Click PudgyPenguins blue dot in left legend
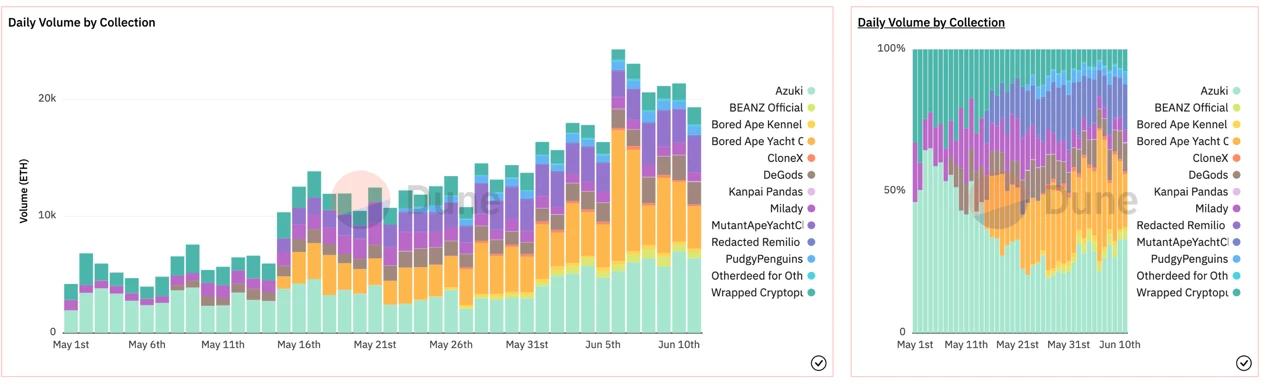 [x=812, y=259]
